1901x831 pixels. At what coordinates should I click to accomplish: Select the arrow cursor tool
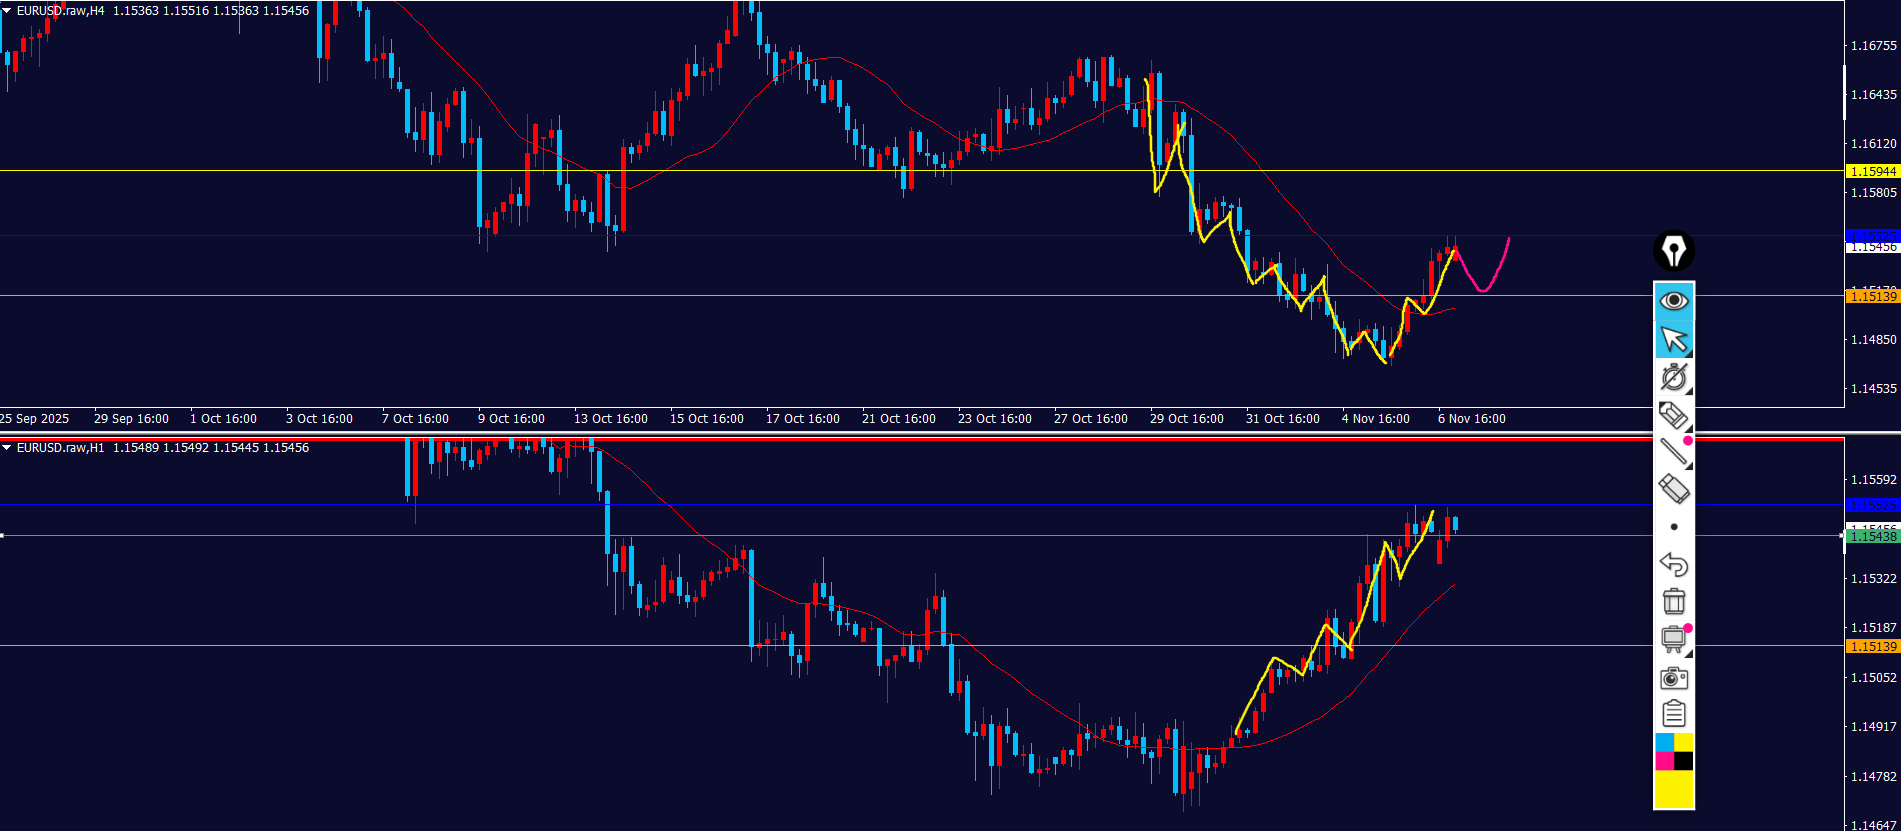[1673, 340]
